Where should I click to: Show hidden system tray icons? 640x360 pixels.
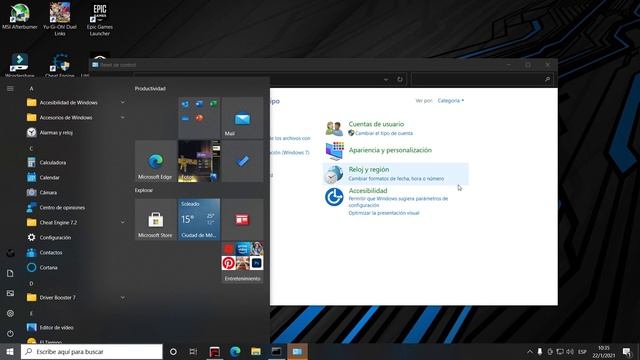(x=529, y=351)
